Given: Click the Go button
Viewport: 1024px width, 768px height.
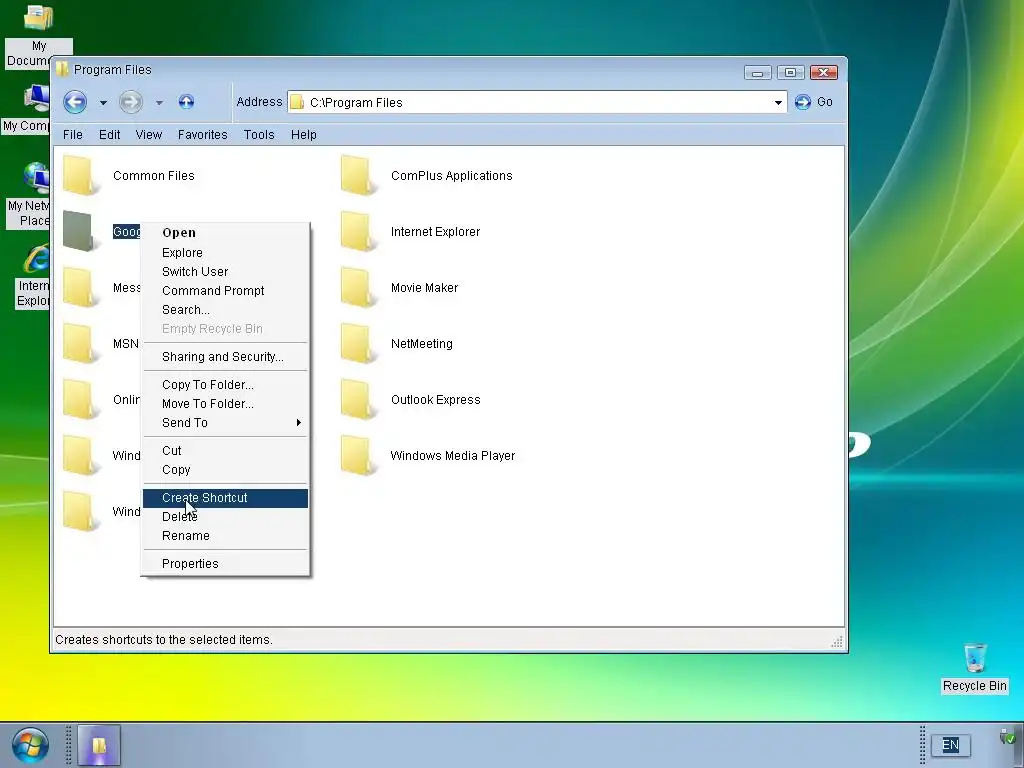Looking at the screenshot, I should coord(814,102).
